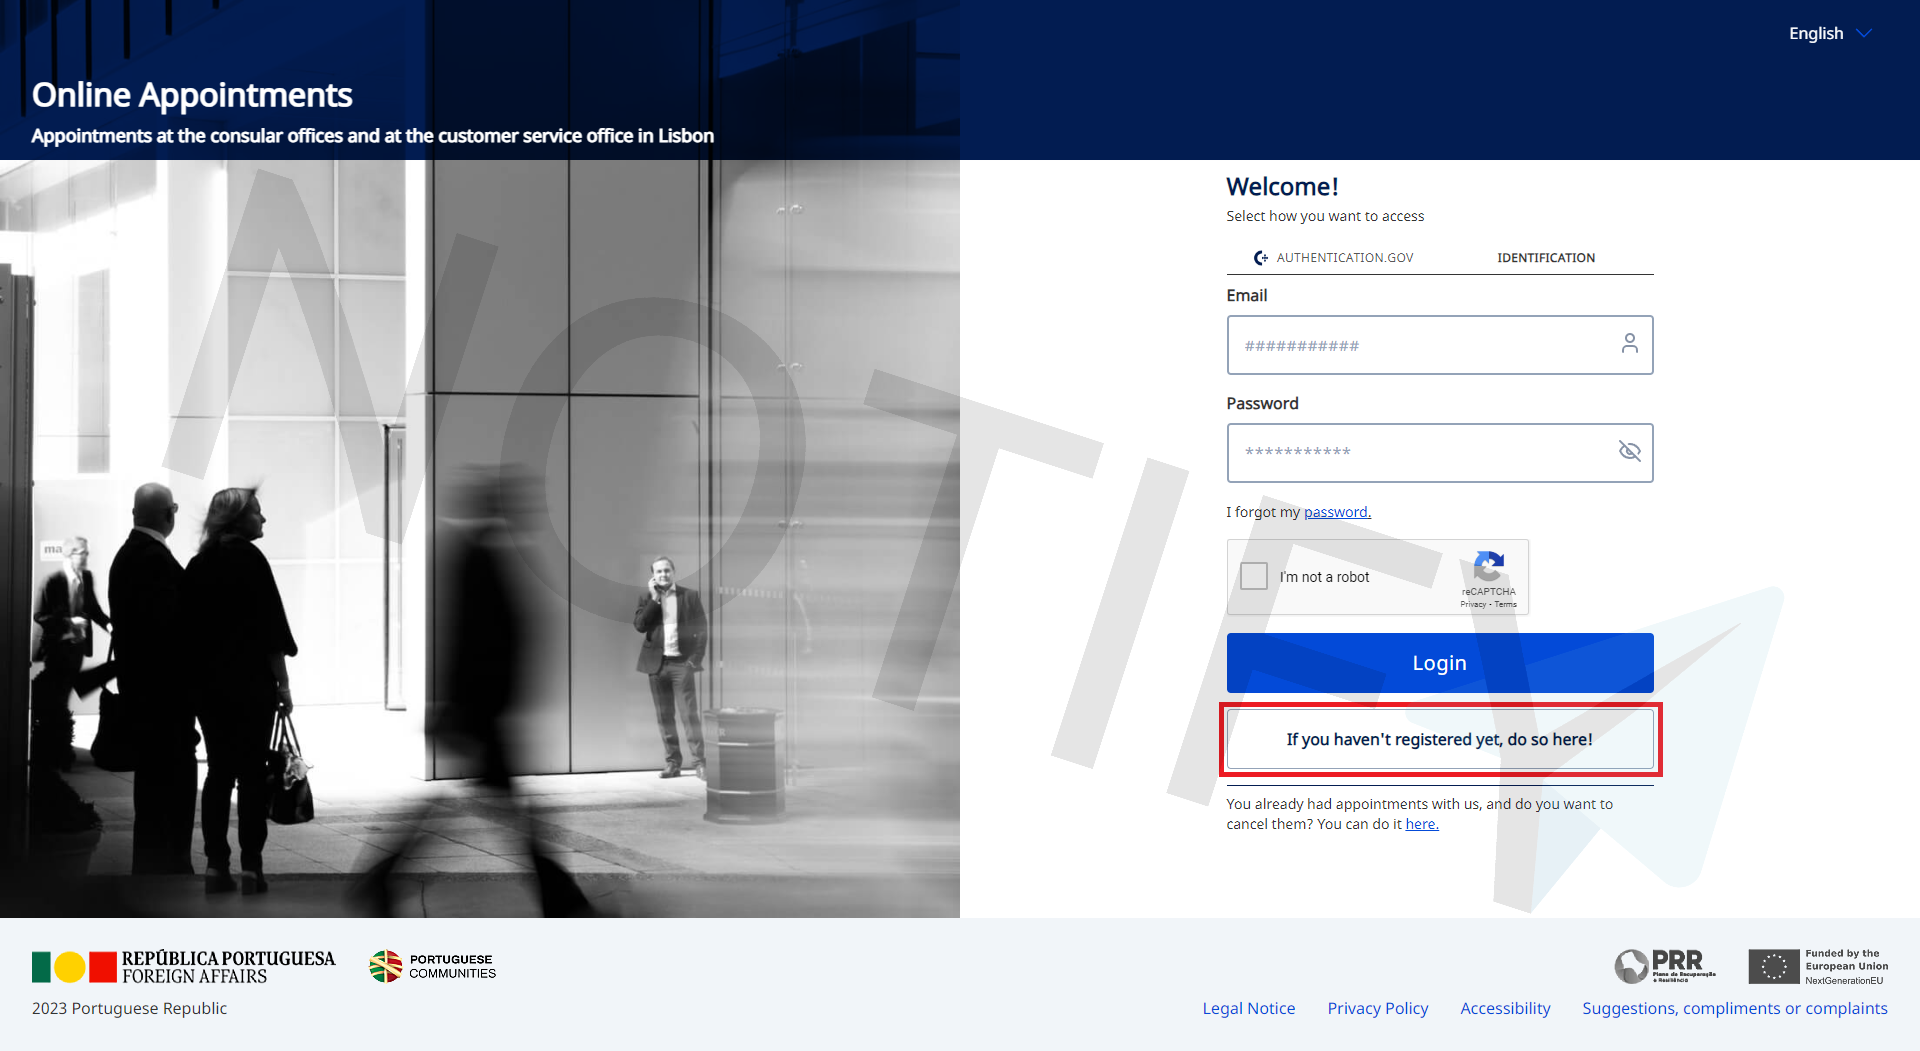Click the register here button

1439,739
